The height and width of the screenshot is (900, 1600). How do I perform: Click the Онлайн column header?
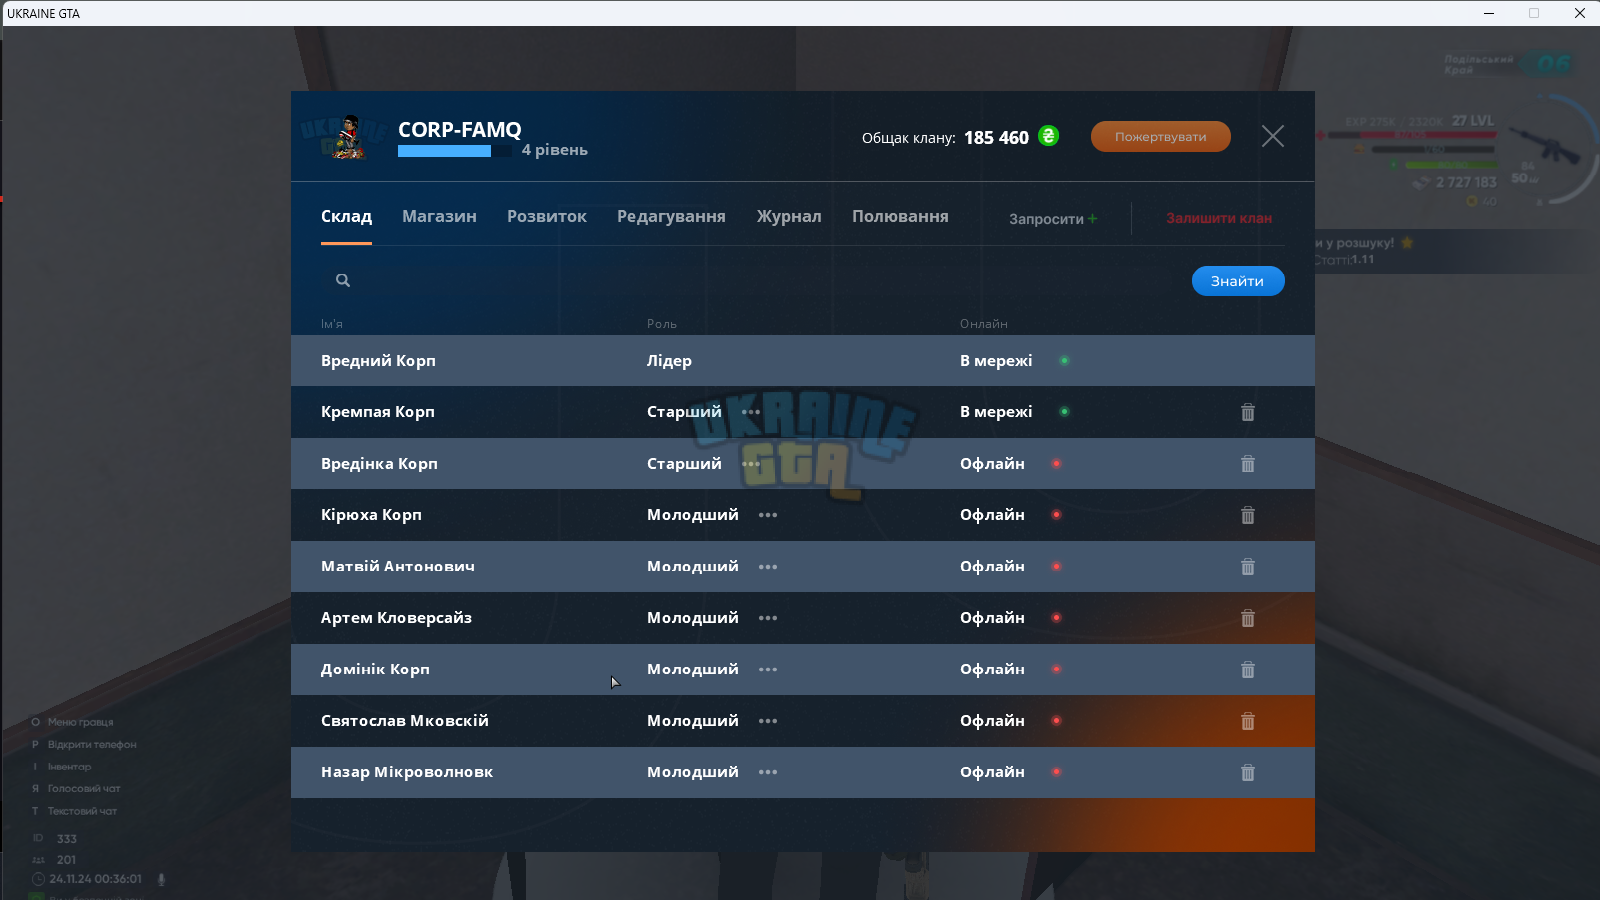coord(984,324)
